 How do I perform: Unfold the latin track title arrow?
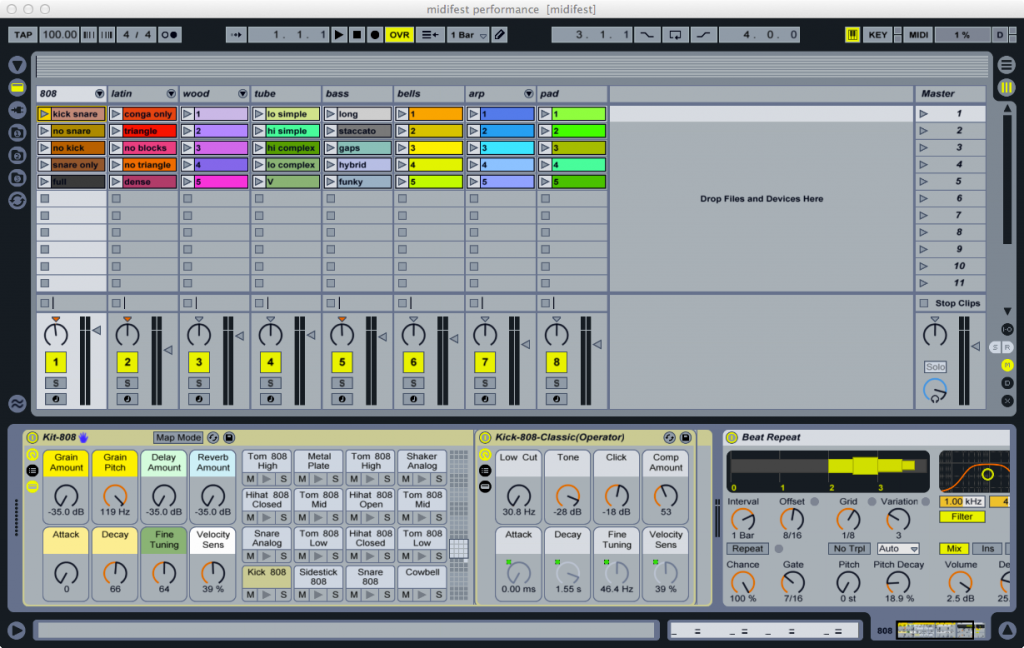click(171, 93)
